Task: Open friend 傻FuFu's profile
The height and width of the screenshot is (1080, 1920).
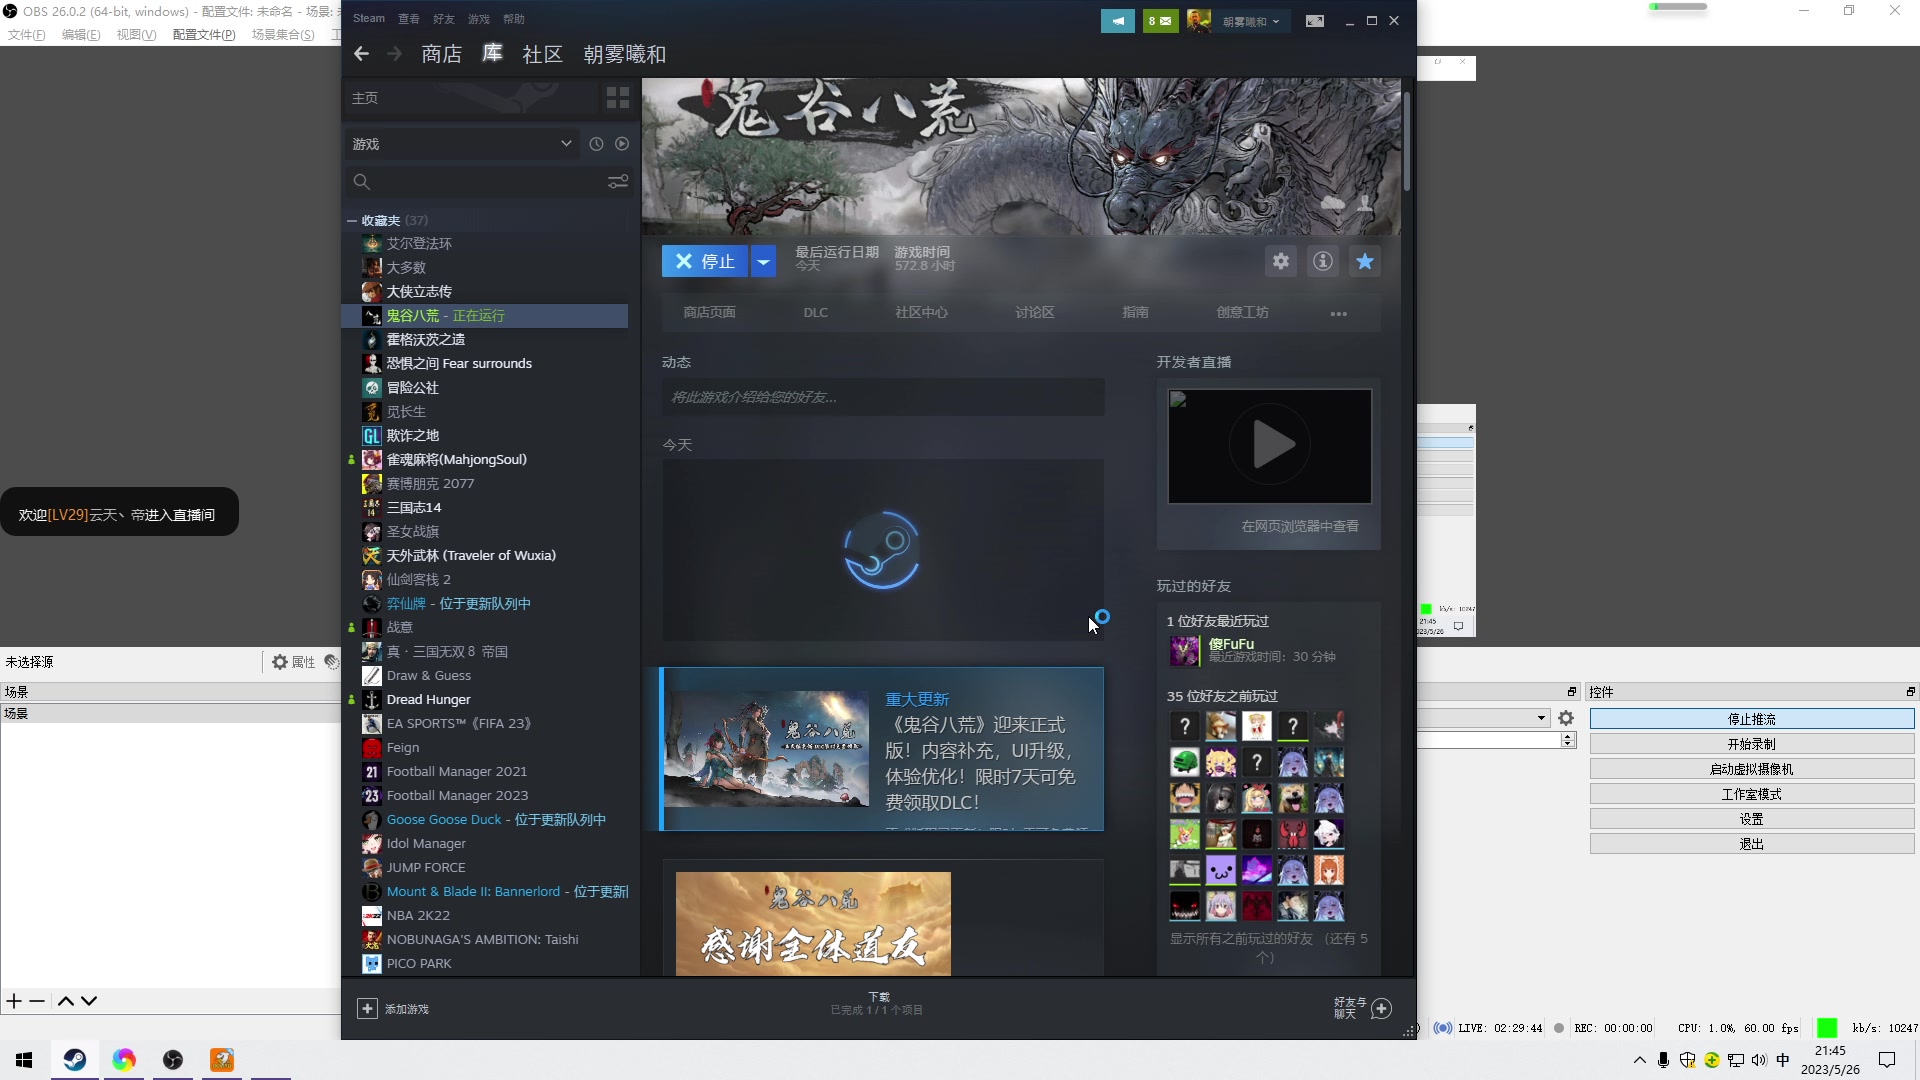Action: 1231,644
